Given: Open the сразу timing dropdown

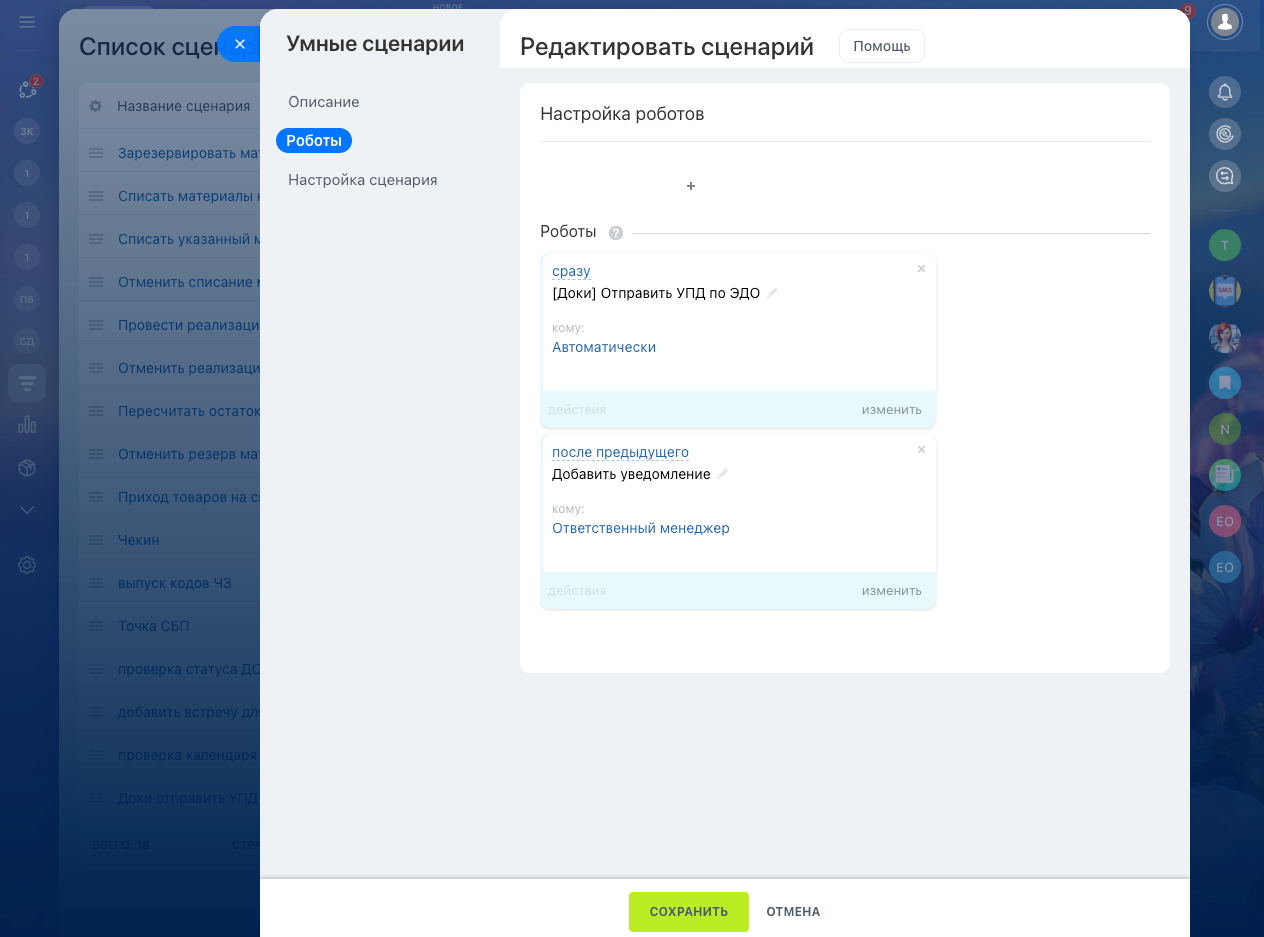Looking at the screenshot, I should pyautogui.click(x=571, y=271).
